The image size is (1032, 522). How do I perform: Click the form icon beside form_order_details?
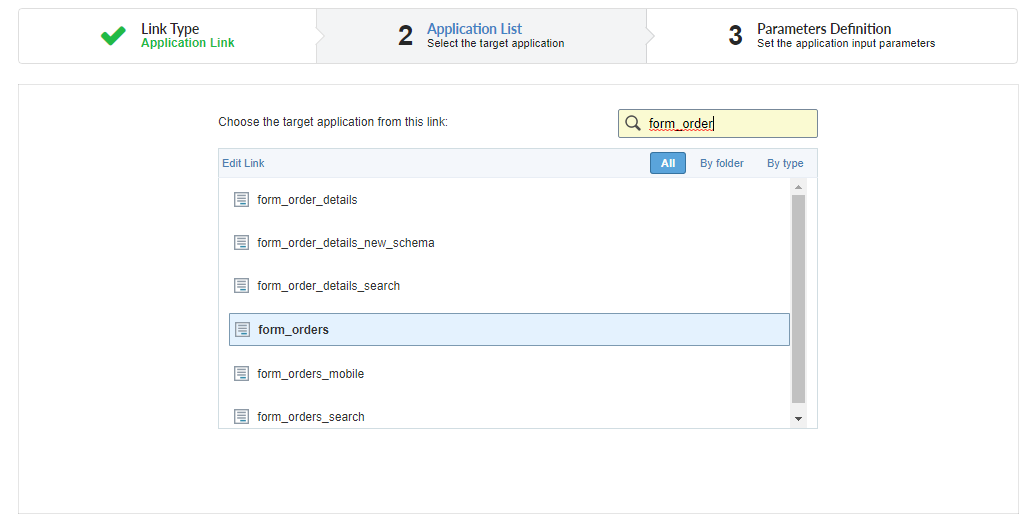(x=241, y=200)
